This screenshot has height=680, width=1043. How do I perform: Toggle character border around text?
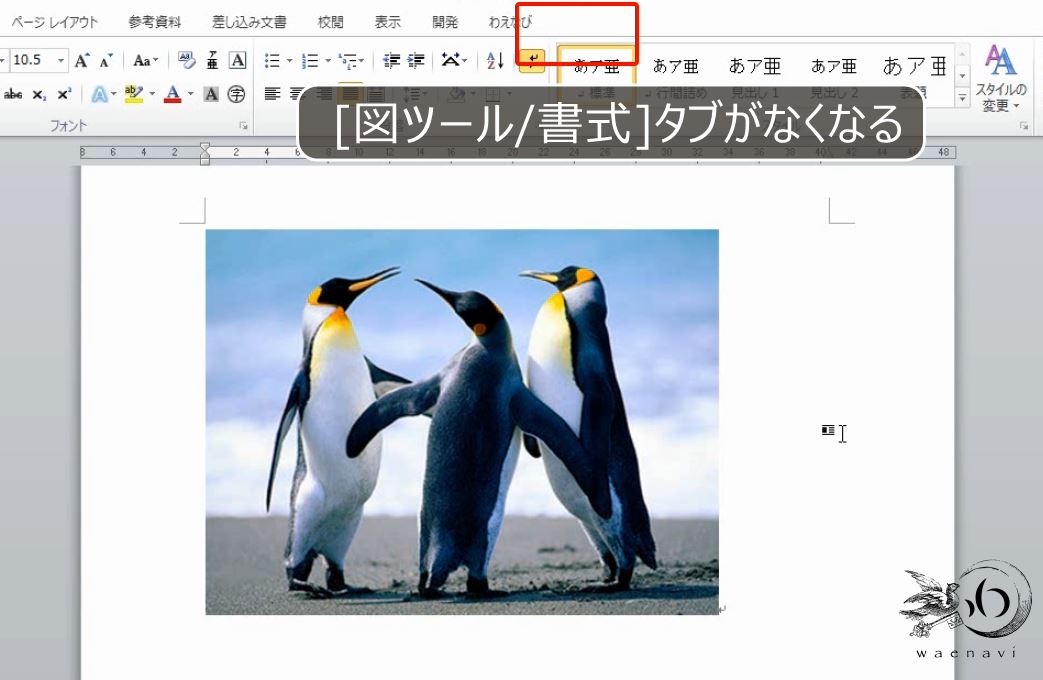[237, 61]
